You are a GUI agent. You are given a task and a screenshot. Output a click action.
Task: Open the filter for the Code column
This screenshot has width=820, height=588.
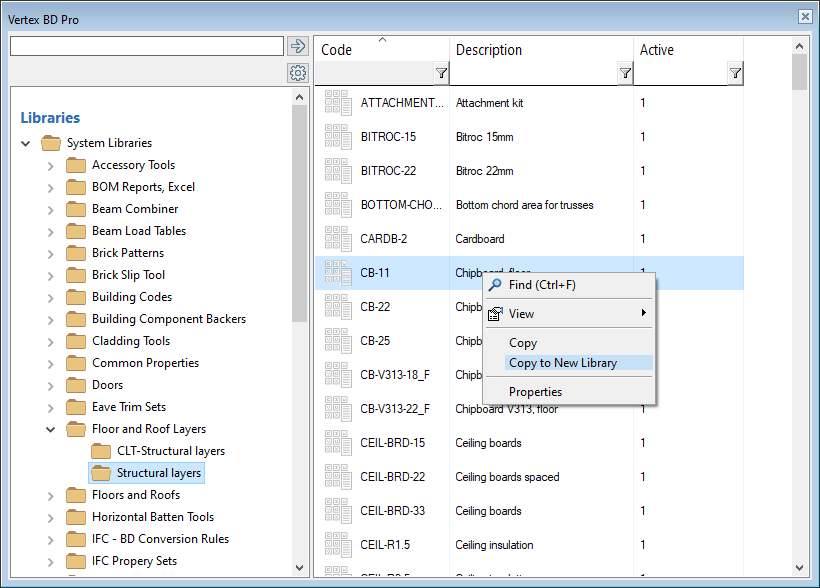pos(441,72)
